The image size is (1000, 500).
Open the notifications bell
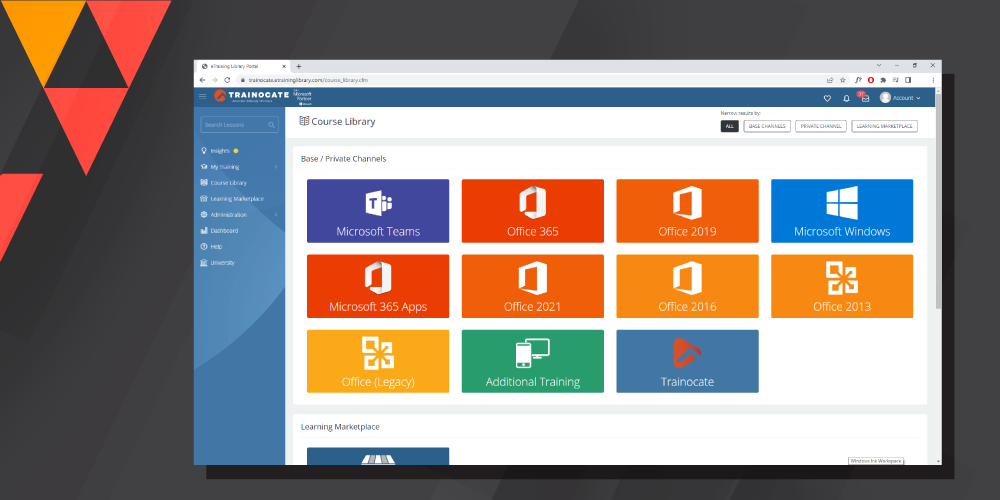coord(846,98)
